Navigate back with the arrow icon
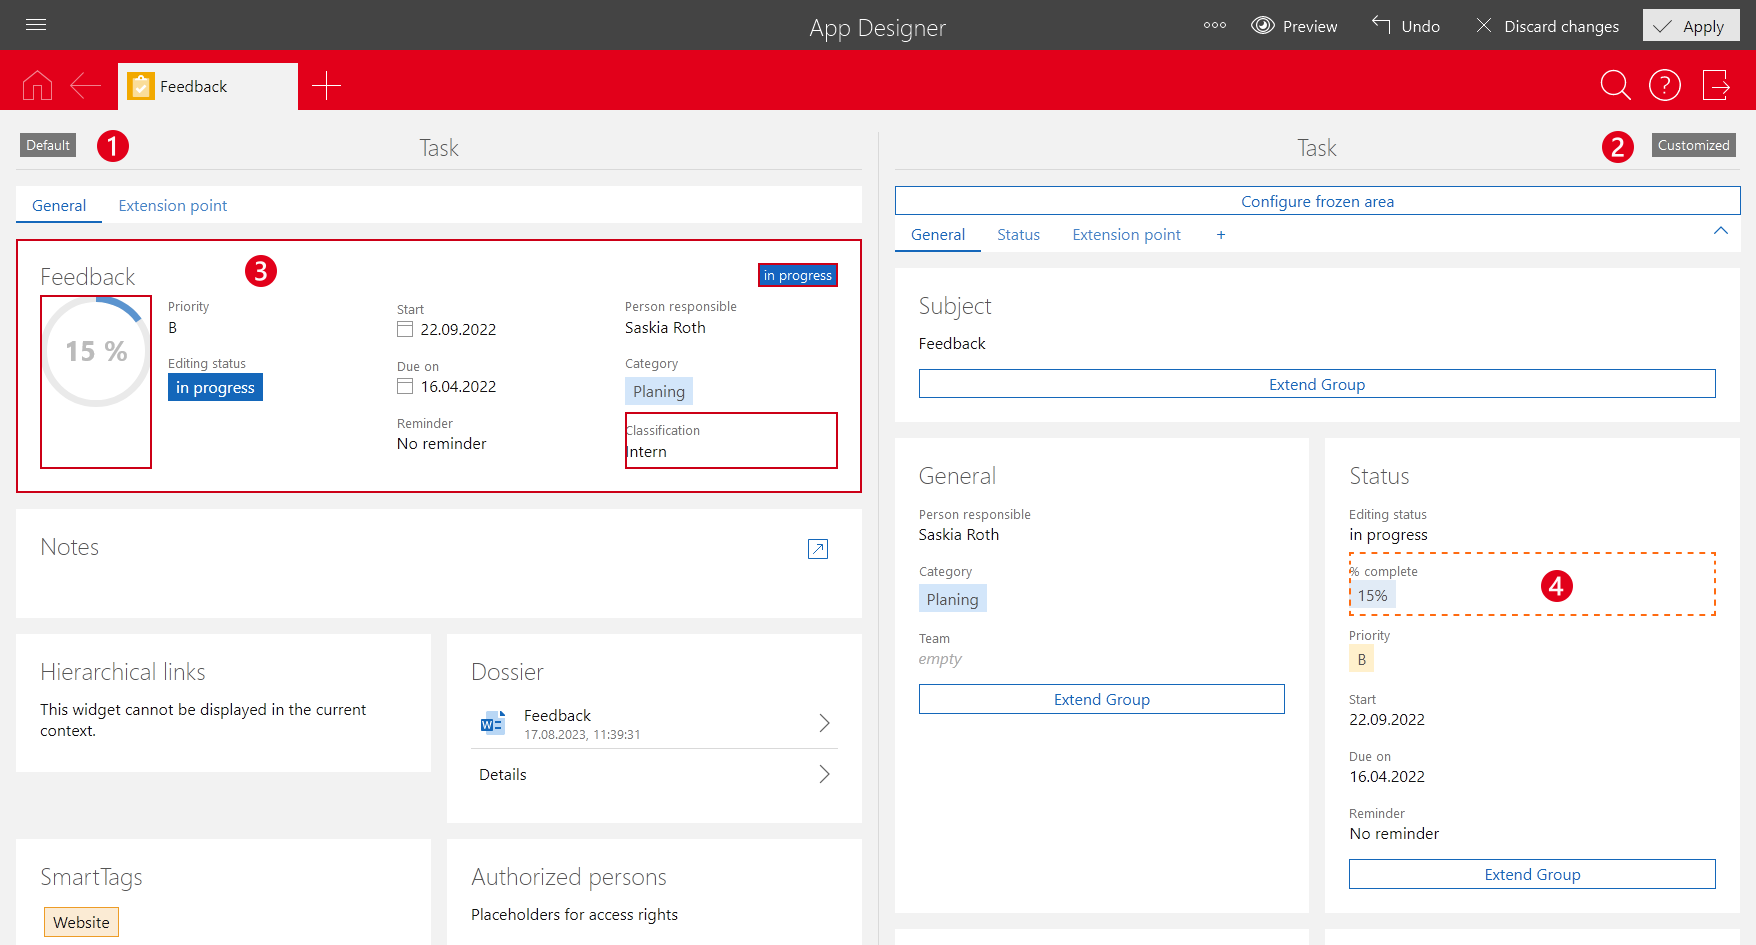Viewport: 1756px width, 945px height. (85, 86)
